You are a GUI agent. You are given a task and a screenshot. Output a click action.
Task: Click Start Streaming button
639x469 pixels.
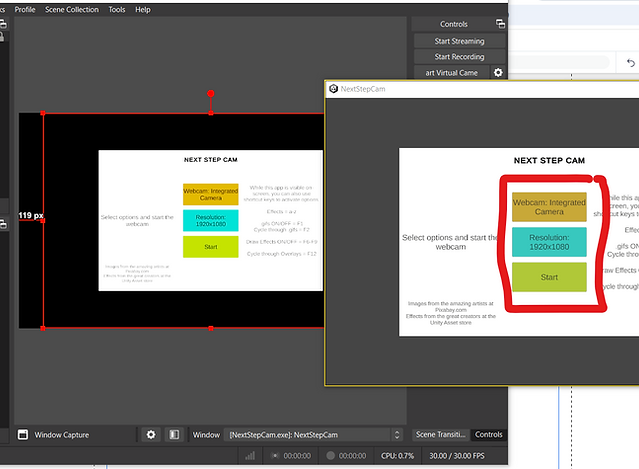459,41
